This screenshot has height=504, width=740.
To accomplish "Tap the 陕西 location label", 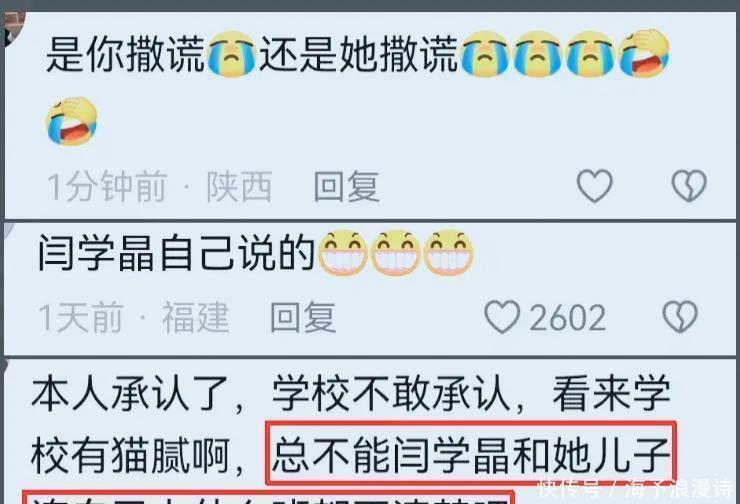I will coord(239,186).
